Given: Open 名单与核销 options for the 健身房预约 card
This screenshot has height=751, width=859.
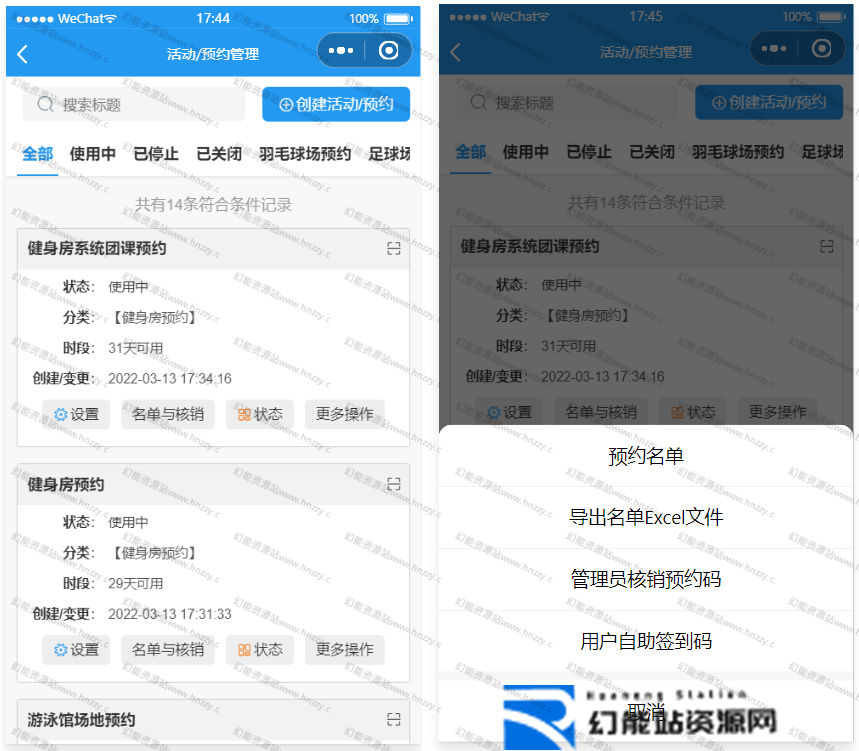Looking at the screenshot, I should 167,650.
